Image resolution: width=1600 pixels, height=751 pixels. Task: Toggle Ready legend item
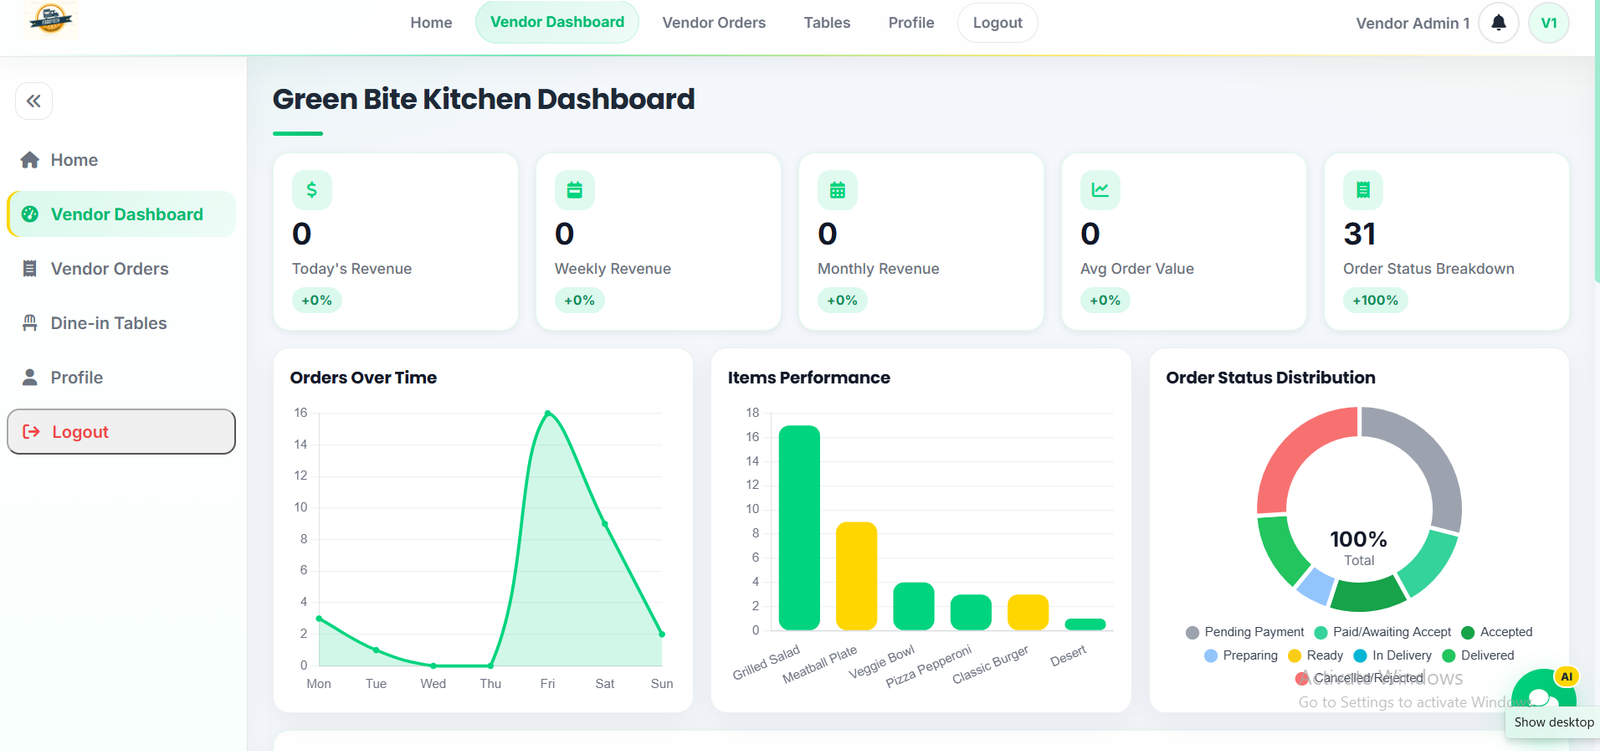pyautogui.click(x=1315, y=656)
